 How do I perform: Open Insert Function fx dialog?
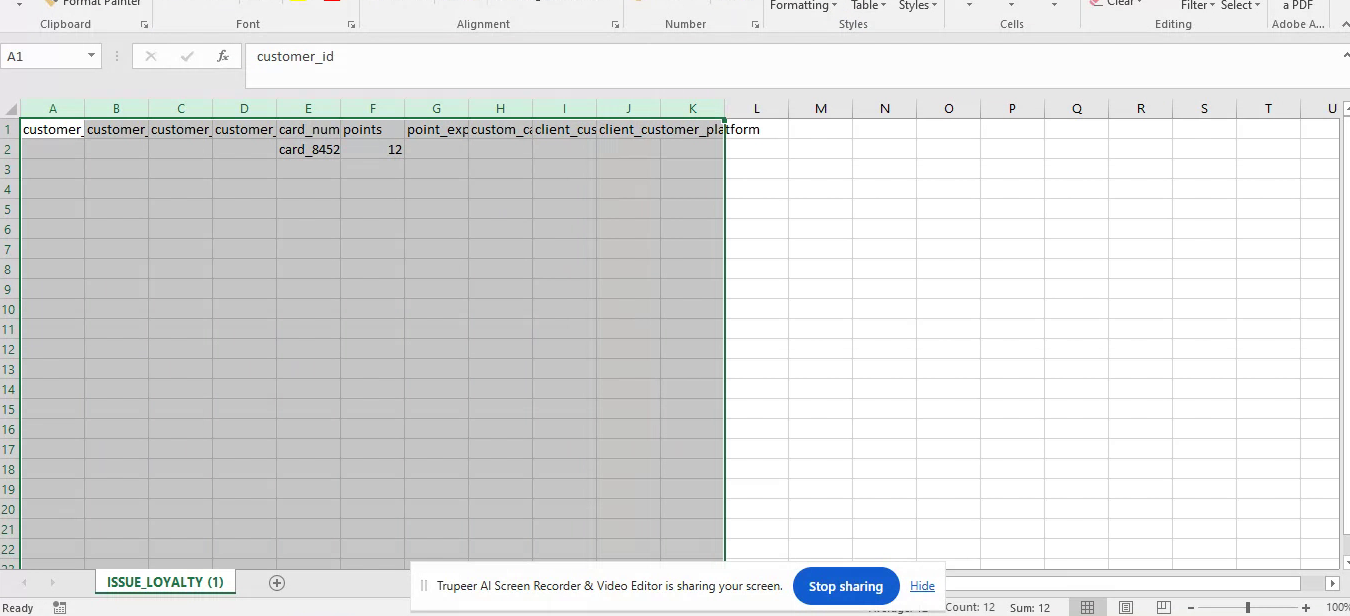(223, 57)
